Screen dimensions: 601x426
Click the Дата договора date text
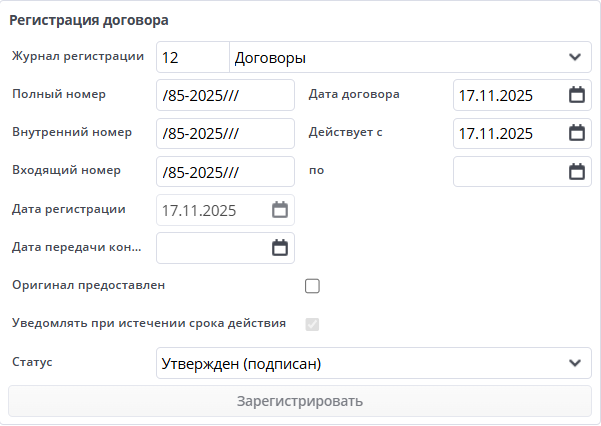tap(505, 96)
